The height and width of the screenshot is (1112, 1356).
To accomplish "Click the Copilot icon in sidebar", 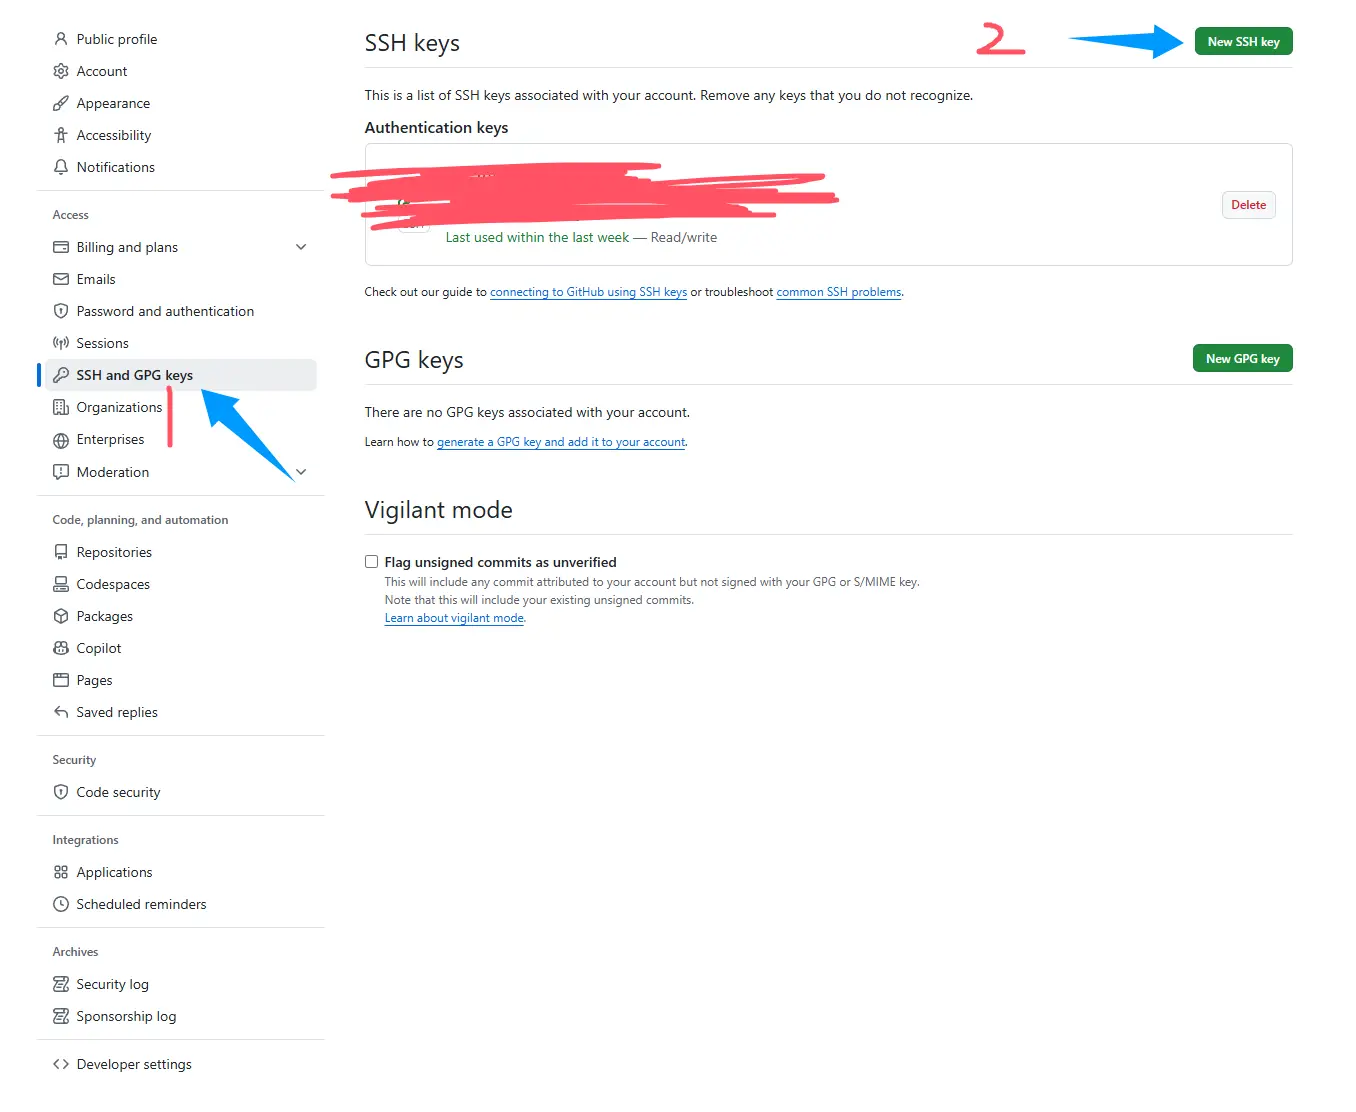I will pyautogui.click(x=61, y=648).
